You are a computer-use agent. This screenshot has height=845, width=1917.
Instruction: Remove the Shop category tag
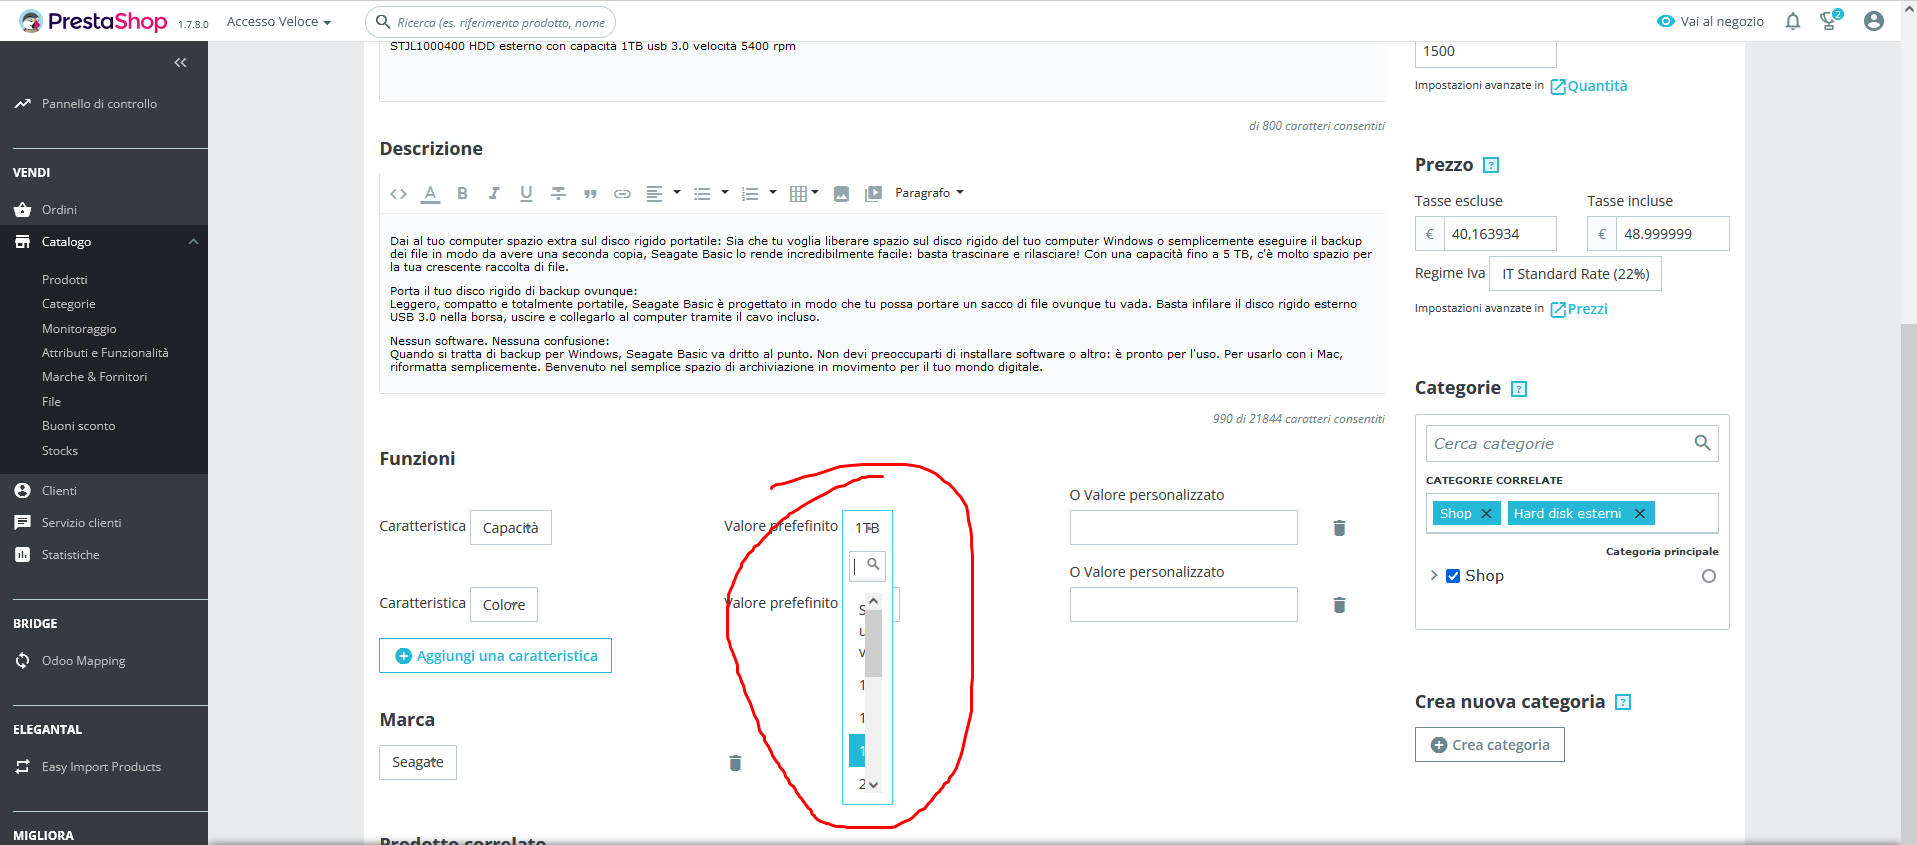click(x=1486, y=514)
